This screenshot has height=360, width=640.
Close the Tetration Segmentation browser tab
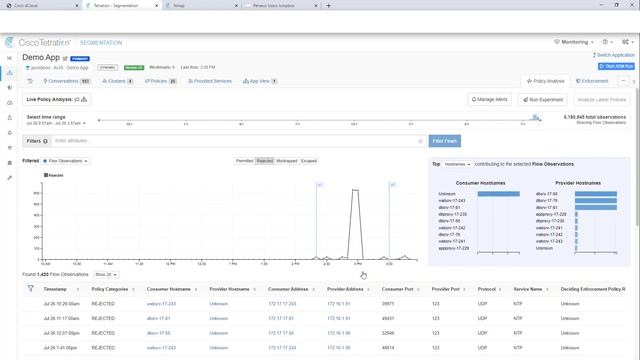coord(156,6)
